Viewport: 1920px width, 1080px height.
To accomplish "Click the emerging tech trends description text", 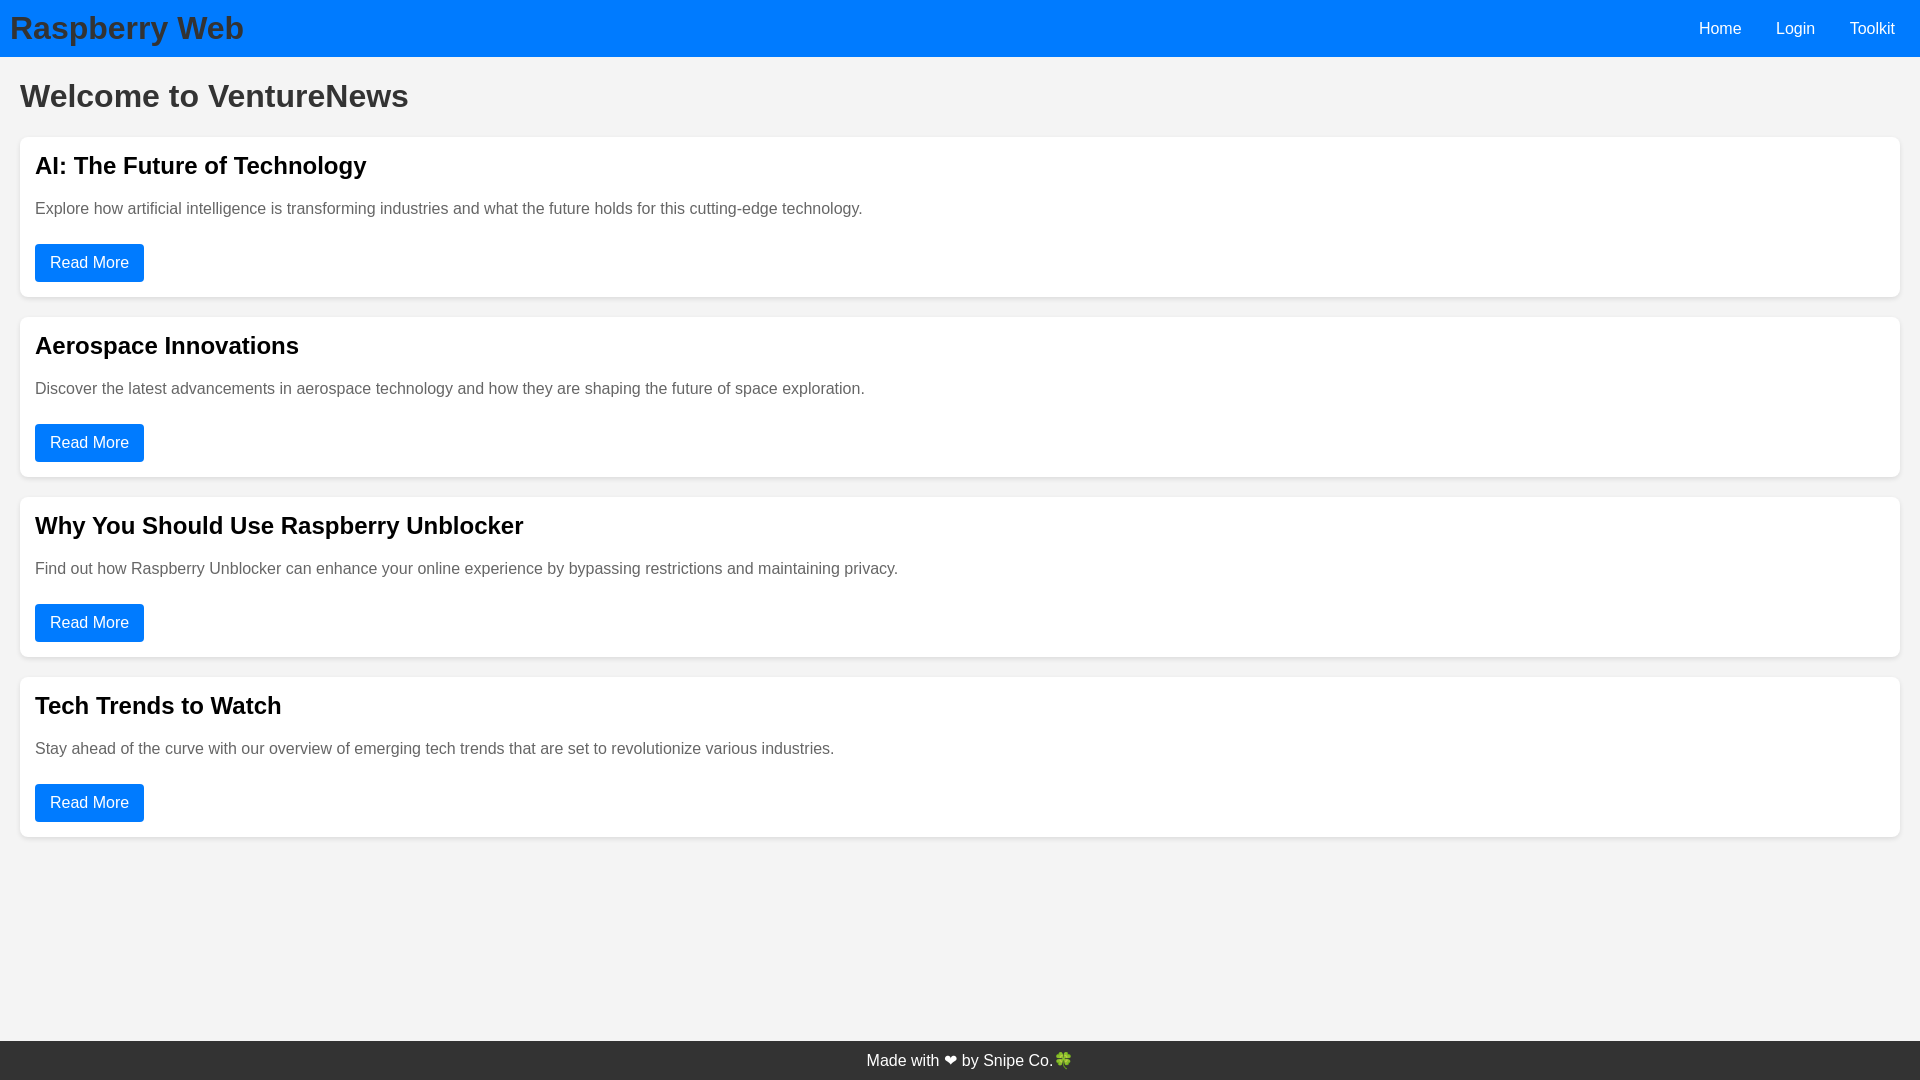I will pos(434,749).
